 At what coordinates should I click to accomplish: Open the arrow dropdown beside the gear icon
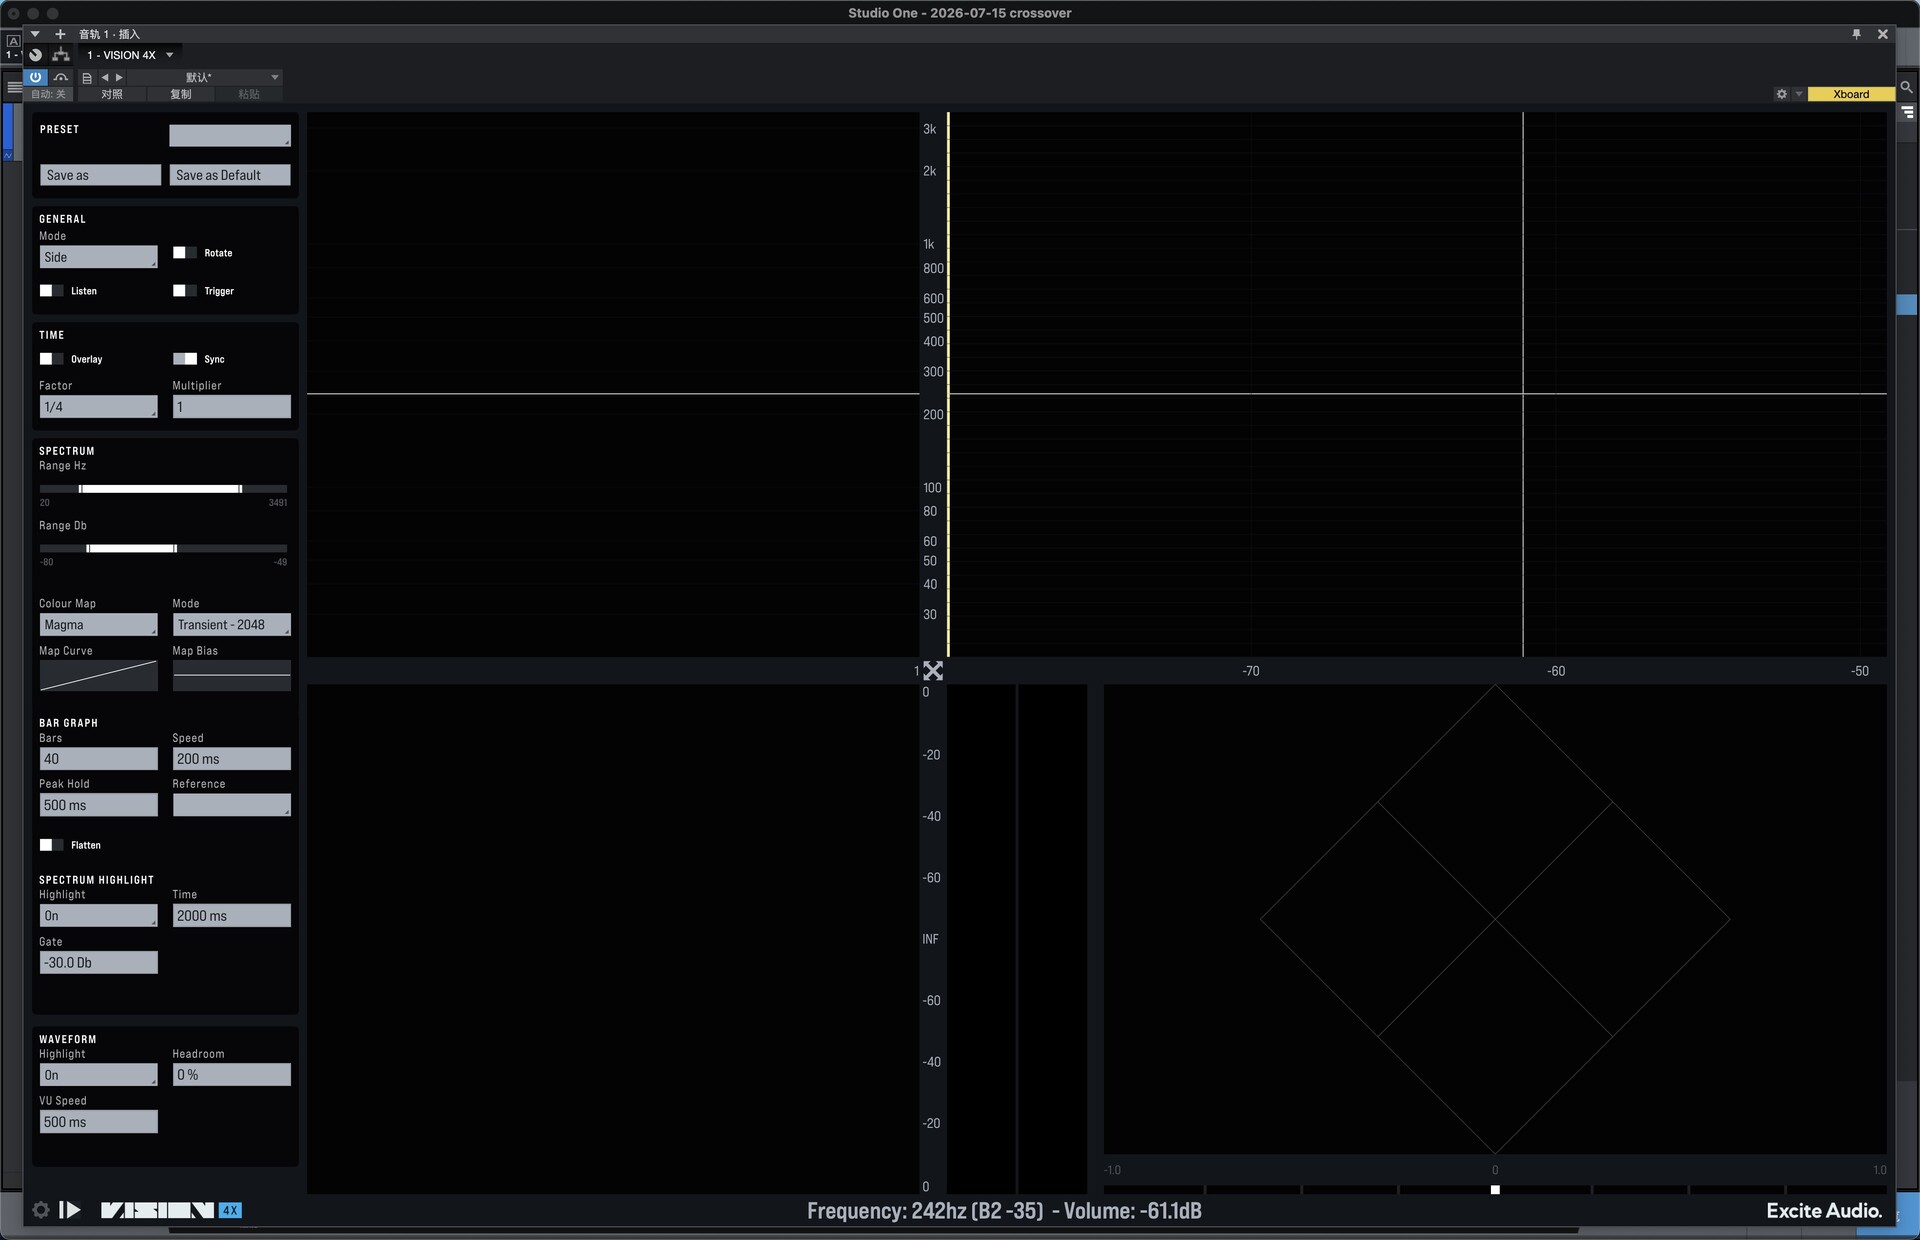(x=1798, y=94)
